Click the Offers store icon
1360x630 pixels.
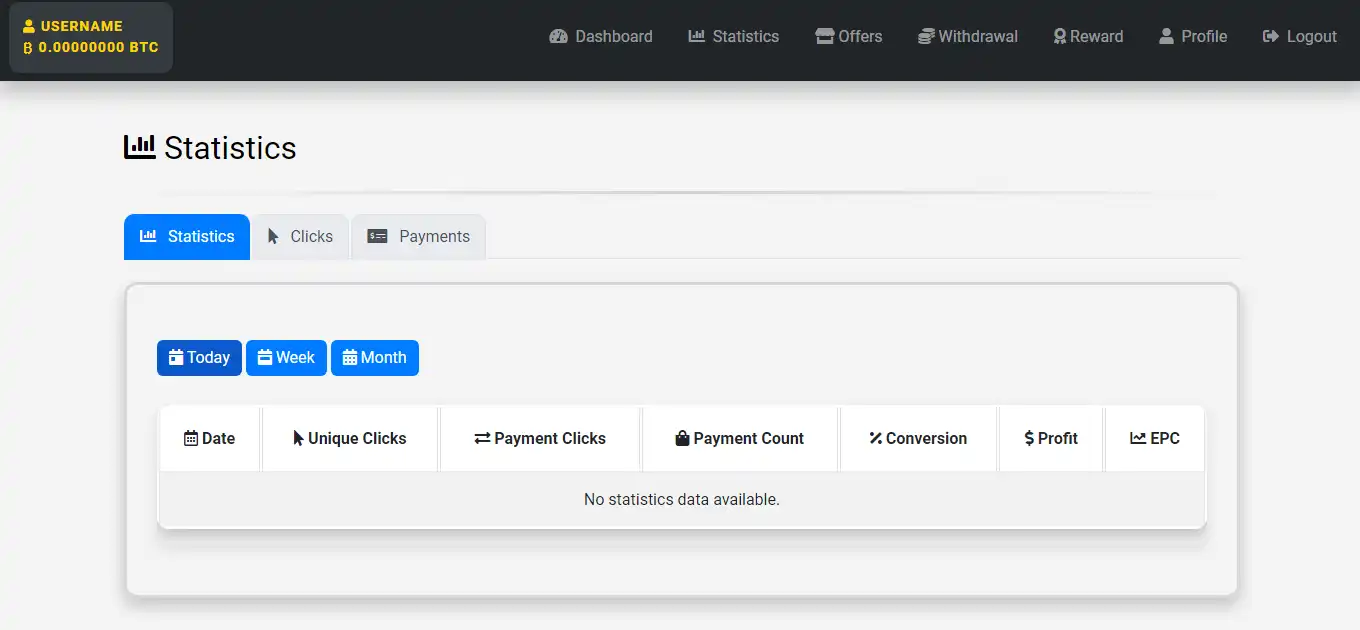(824, 37)
